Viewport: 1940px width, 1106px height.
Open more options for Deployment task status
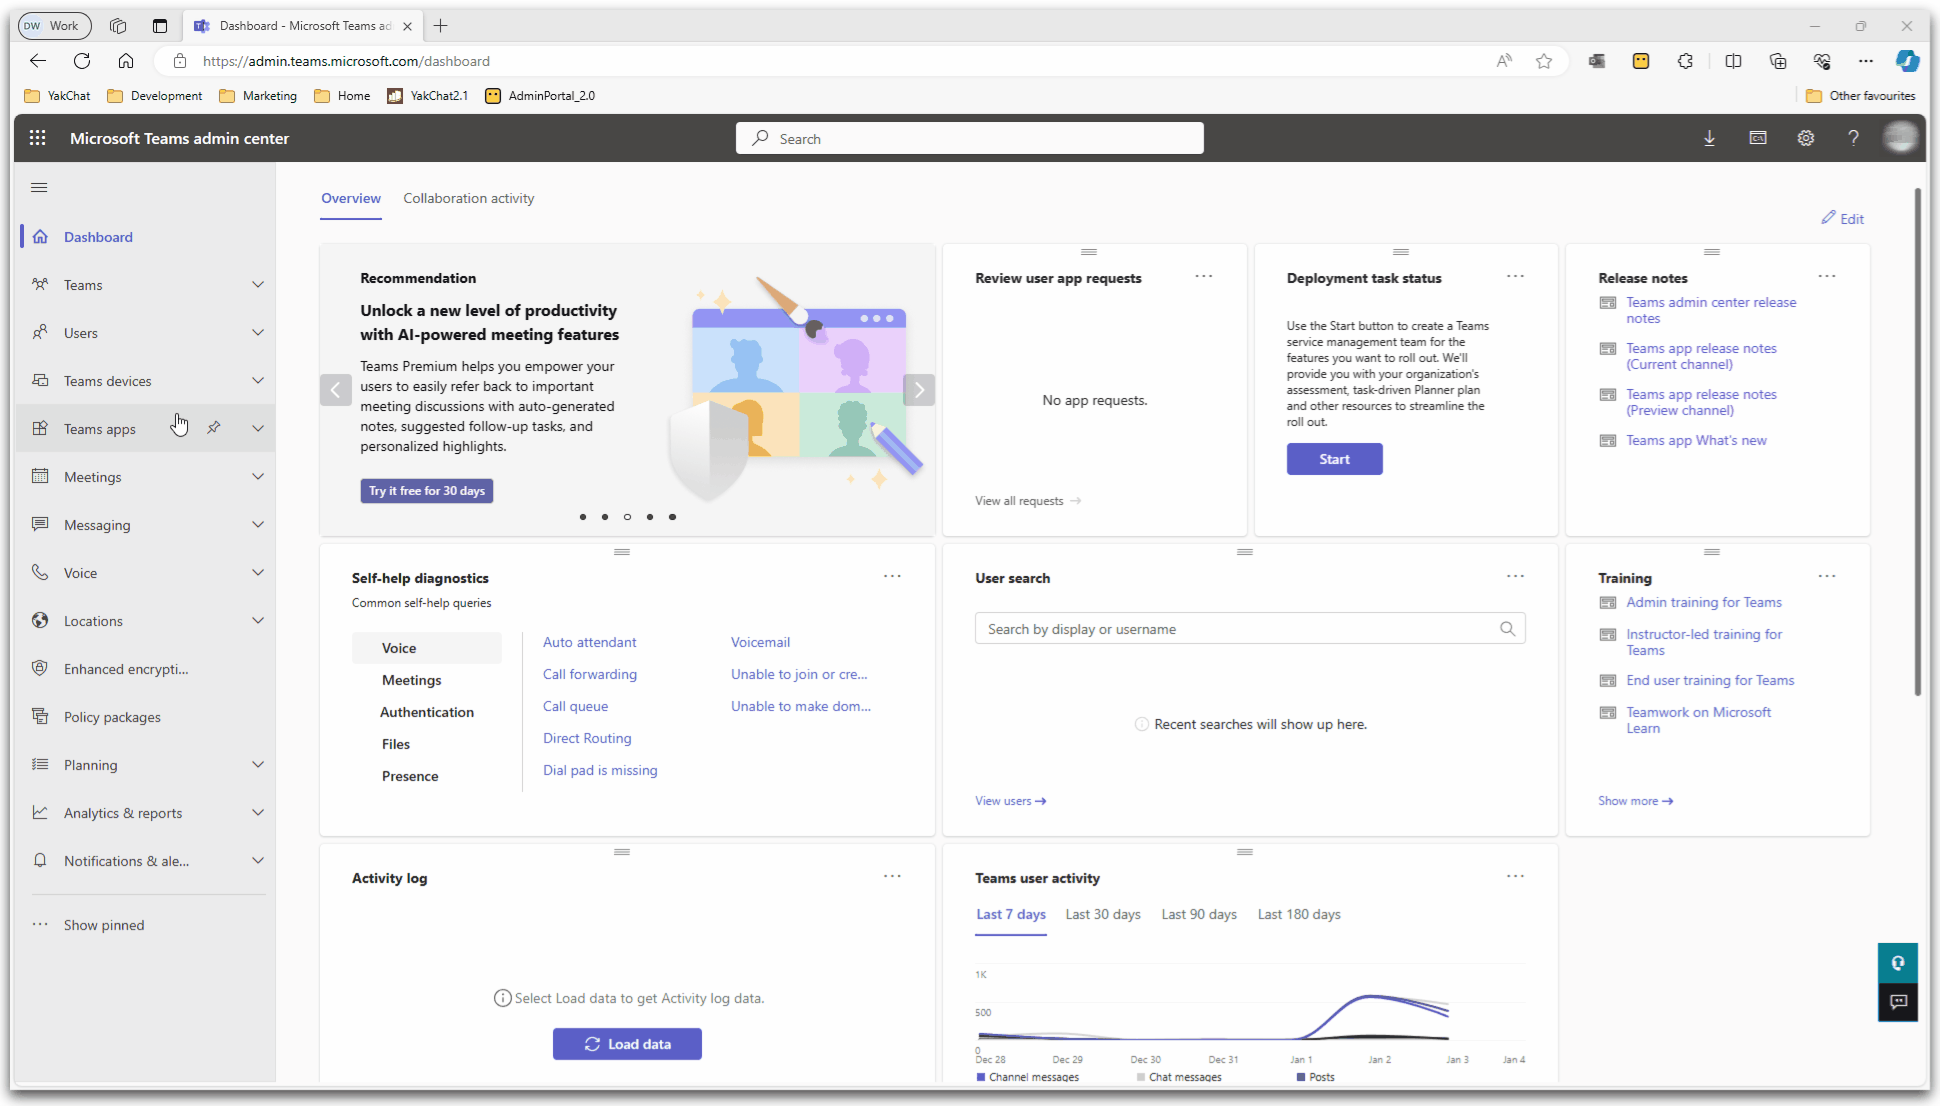coord(1515,276)
